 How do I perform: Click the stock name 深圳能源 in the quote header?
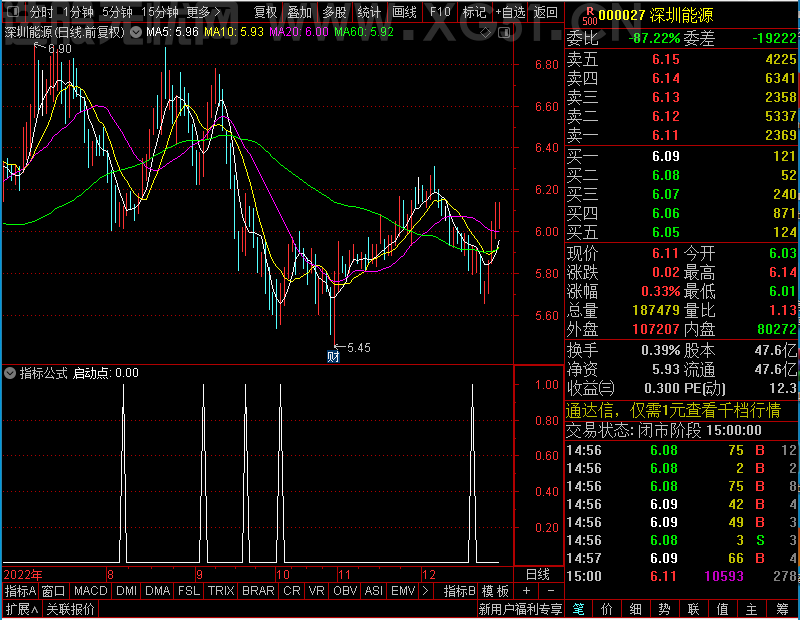coord(682,16)
